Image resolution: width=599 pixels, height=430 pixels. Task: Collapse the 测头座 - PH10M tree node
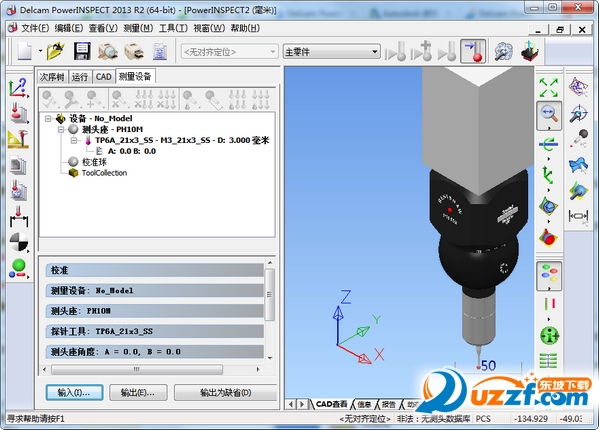61,130
